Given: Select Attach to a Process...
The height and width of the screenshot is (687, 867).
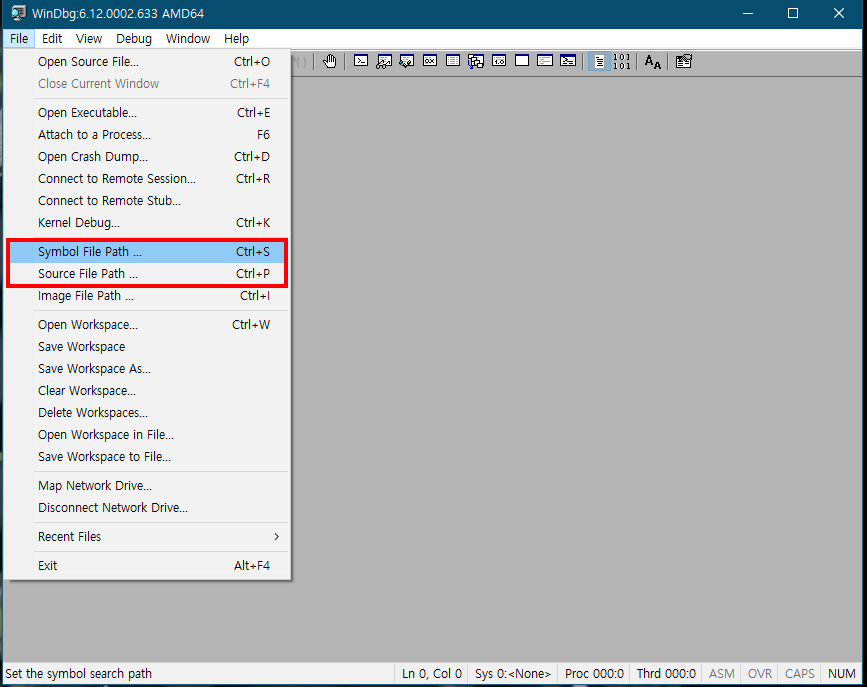Looking at the screenshot, I should pos(147,134).
